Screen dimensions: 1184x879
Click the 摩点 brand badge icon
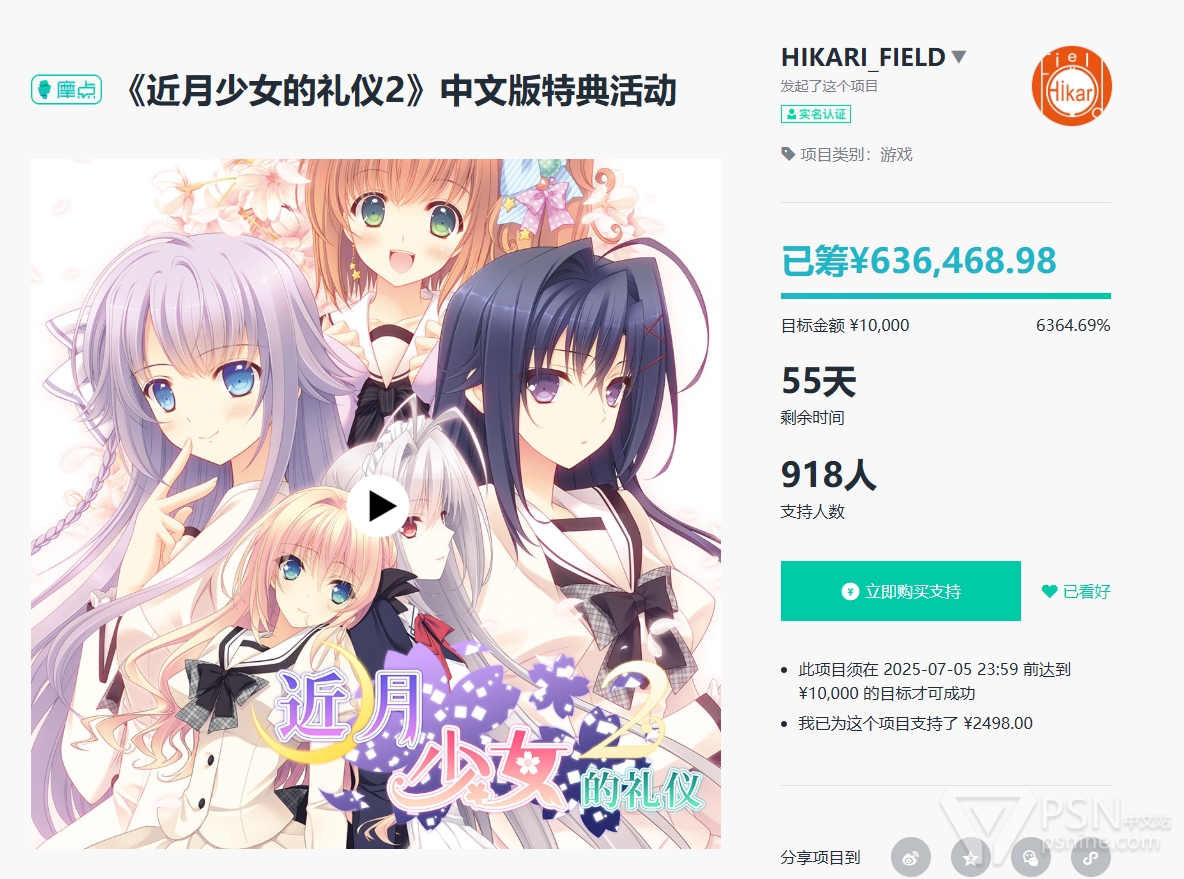click(66, 90)
